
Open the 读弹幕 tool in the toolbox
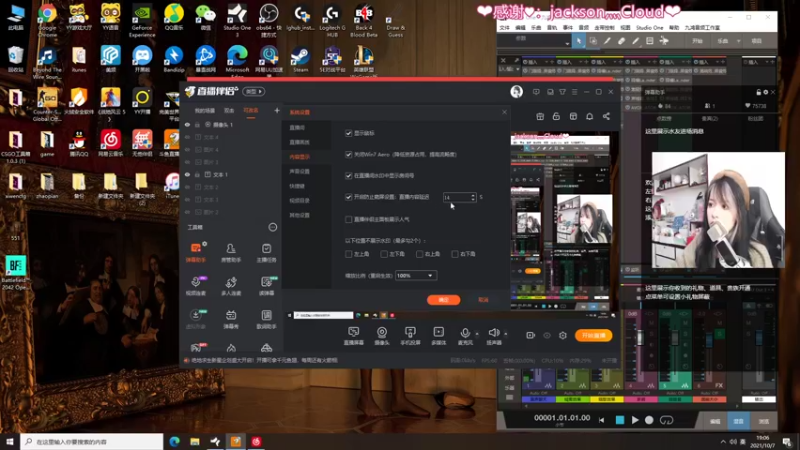click(x=266, y=286)
